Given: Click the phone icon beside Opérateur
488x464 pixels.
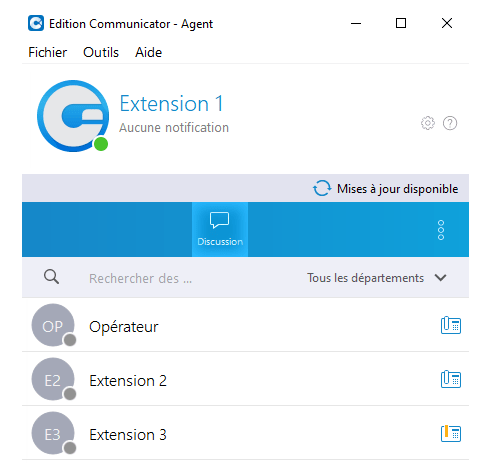Looking at the screenshot, I should [451, 325].
